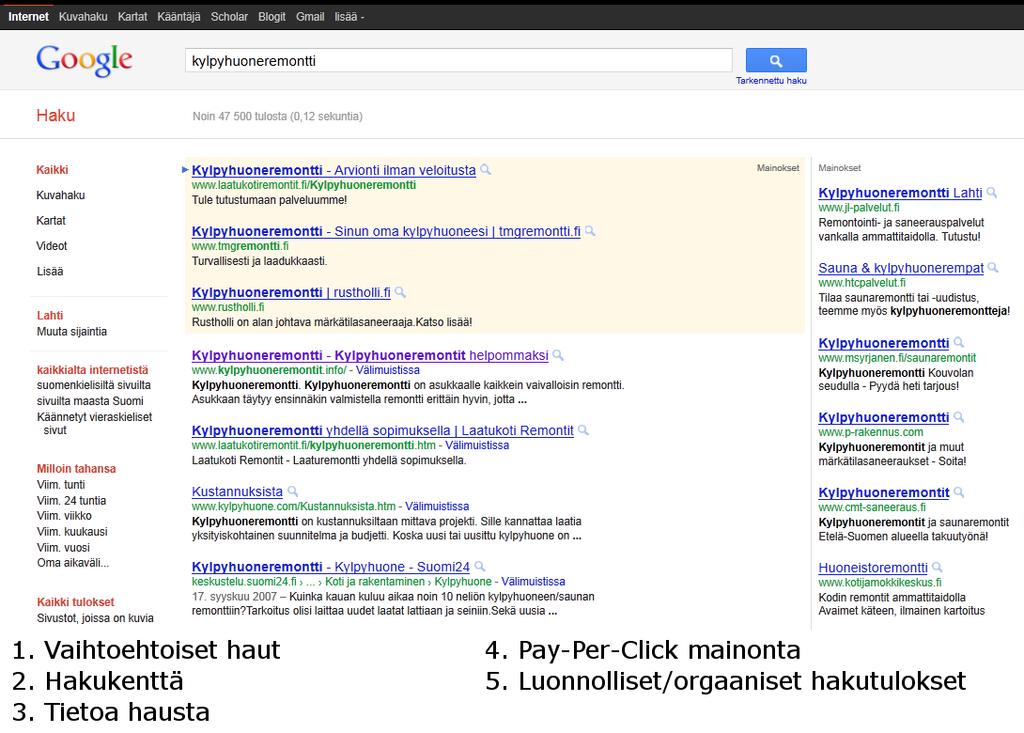Viewport: 1024px width, 733px height.
Task: Select Kuvahaku in the left sidebar
Action: [61, 195]
